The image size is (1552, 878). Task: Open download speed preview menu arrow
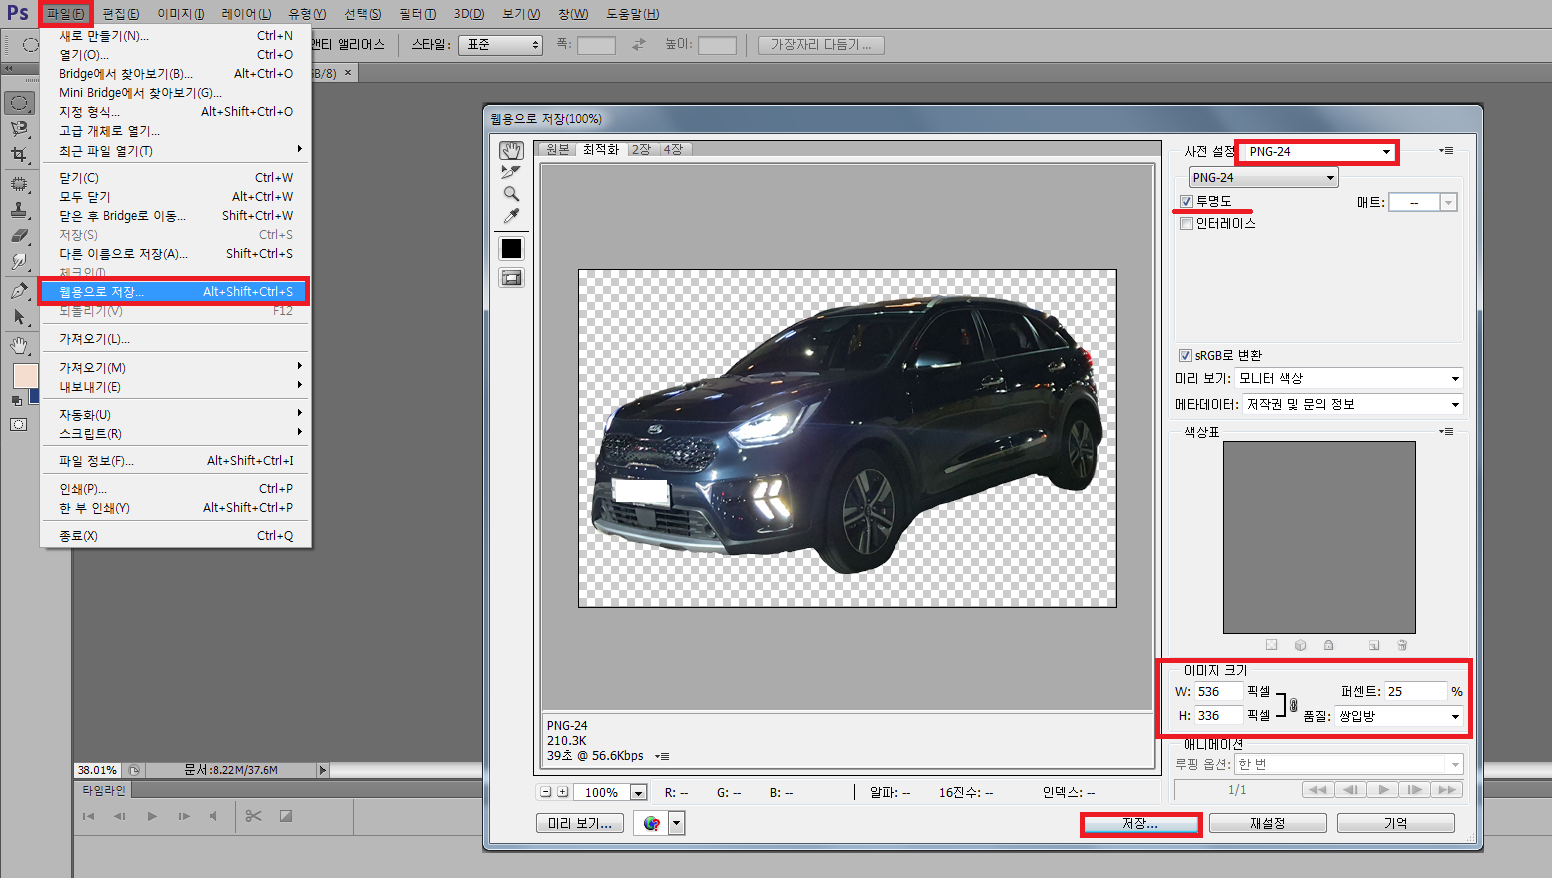(662, 756)
